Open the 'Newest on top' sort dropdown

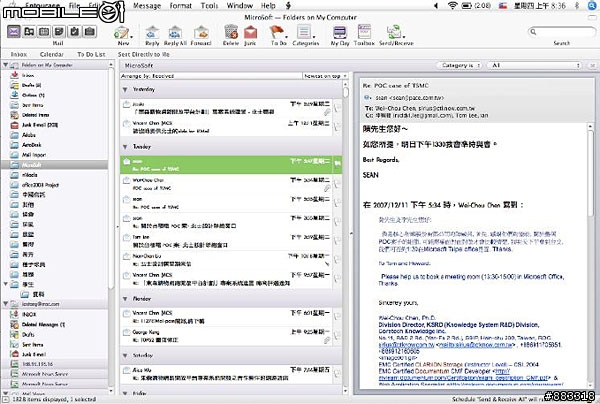pyautogui.click(x=325, y=76)
